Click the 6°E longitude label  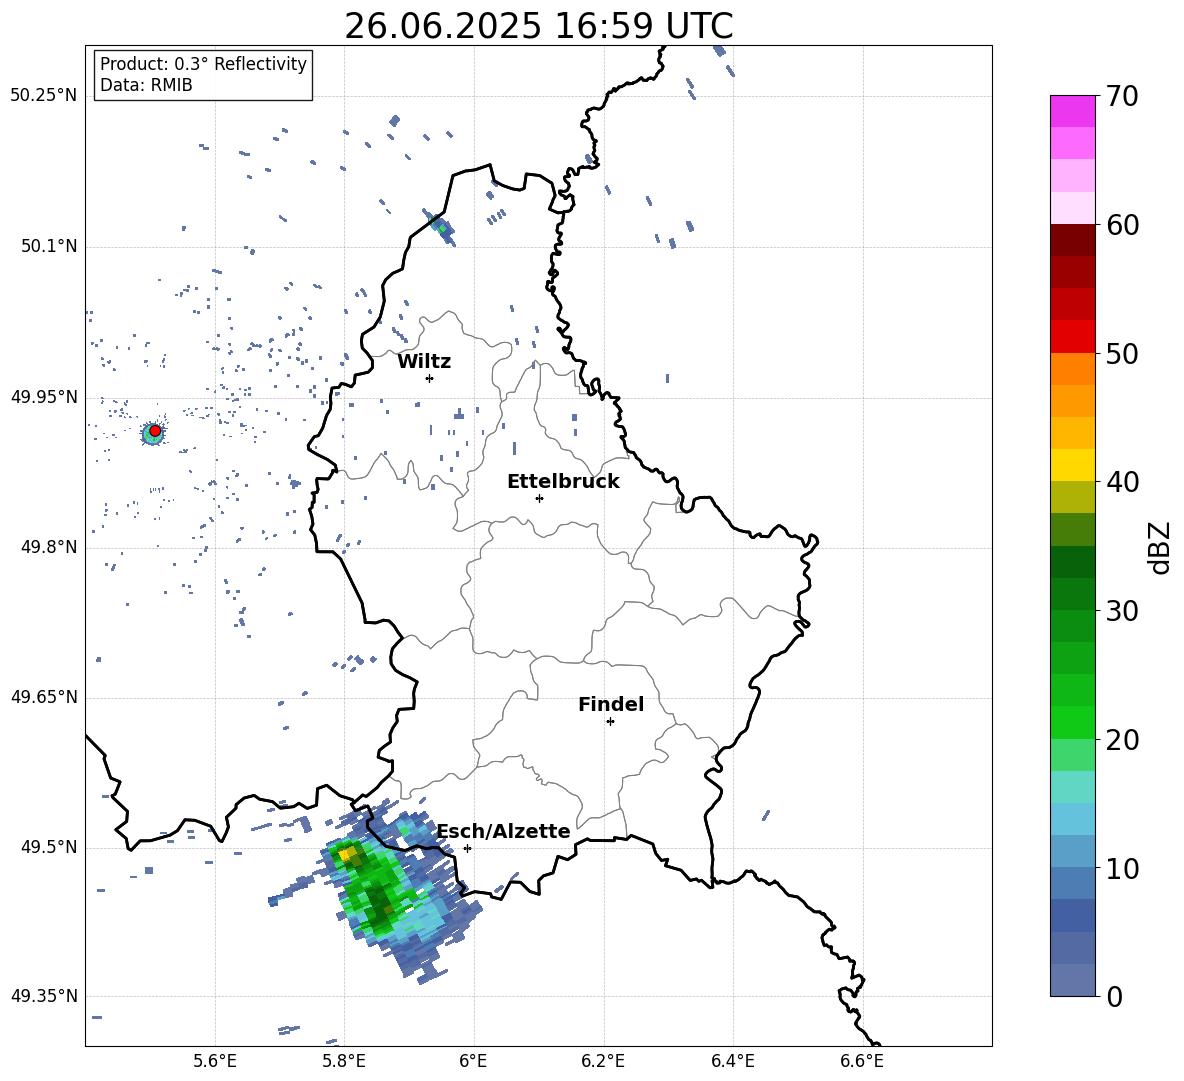473,1062
